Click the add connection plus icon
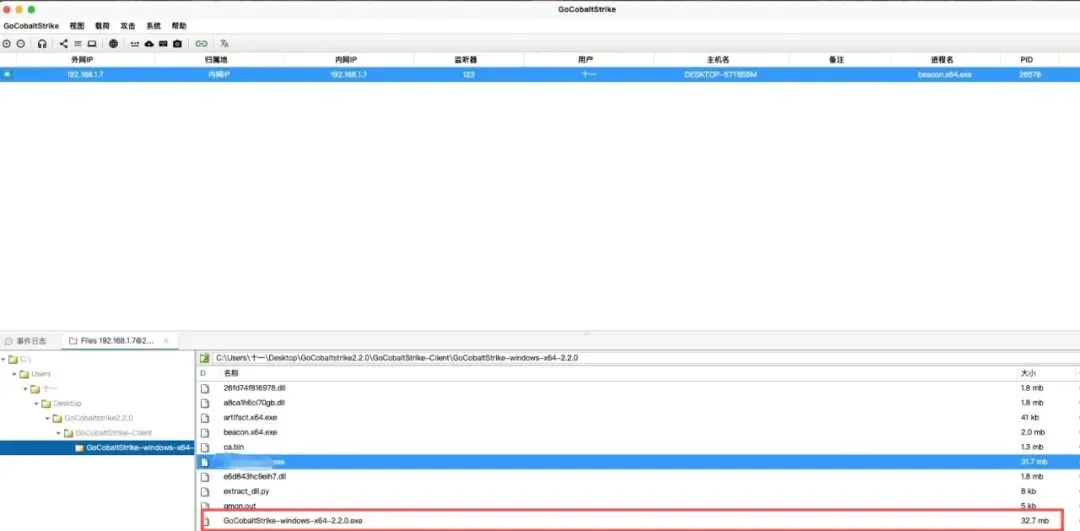The image size is (1080, 531). (x=7, y=43)
